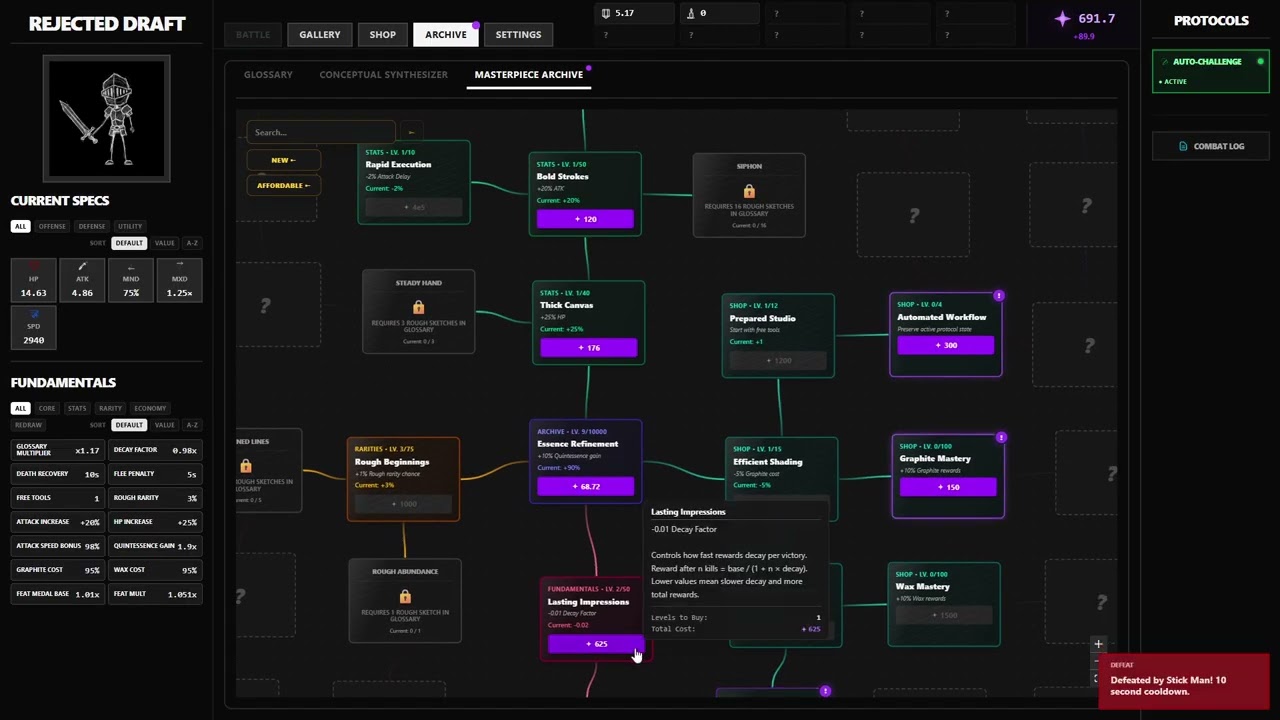
Task: Open the COMBAT LOG panel
Action: 1210,146
